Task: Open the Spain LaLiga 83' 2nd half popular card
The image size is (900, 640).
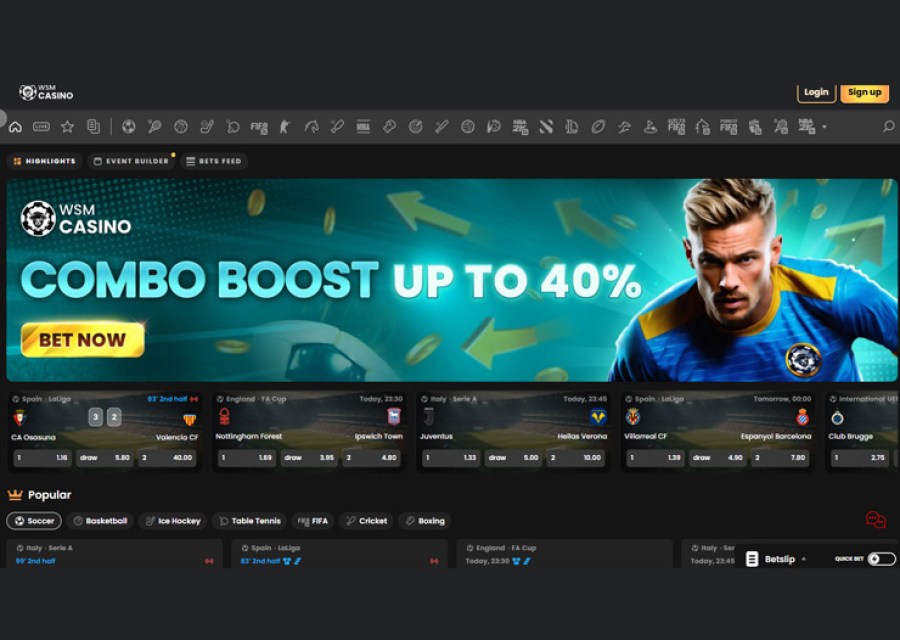Action: tap(339, 554)
